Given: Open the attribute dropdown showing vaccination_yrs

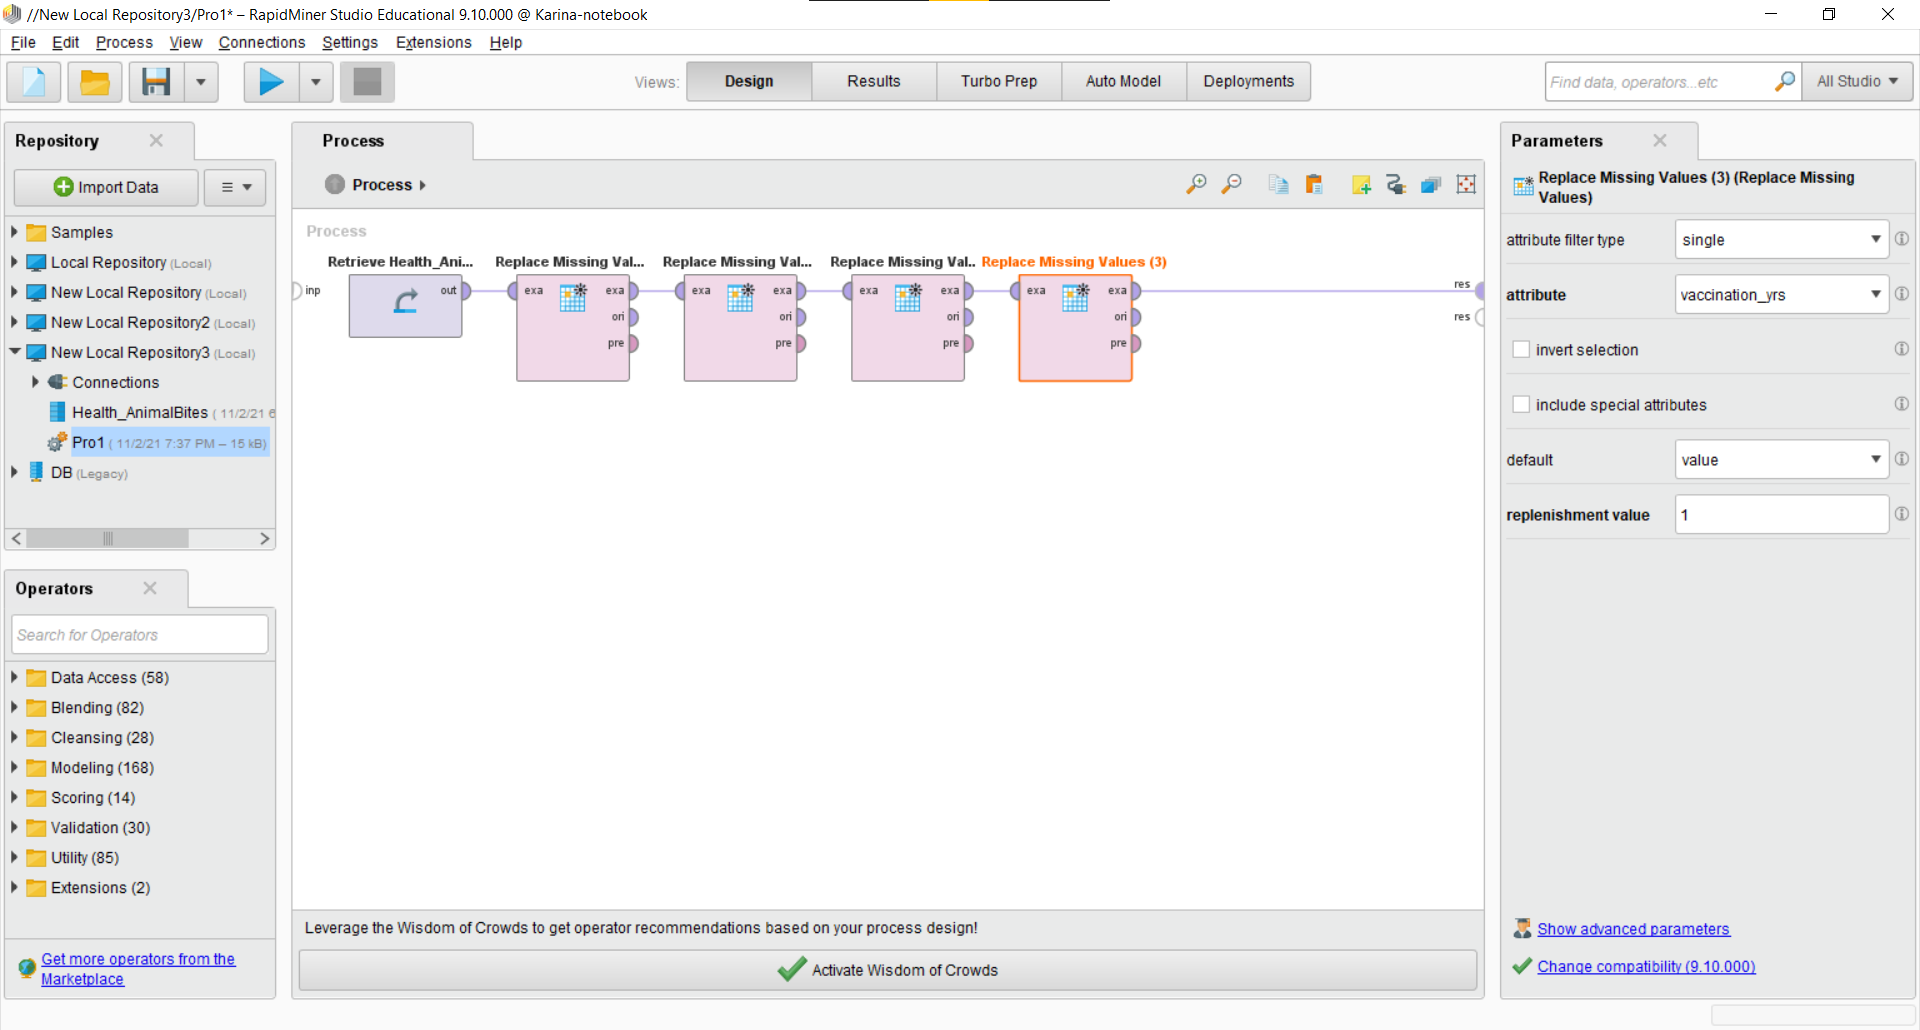Looking at the screenshot, I should coord(1781,295).
